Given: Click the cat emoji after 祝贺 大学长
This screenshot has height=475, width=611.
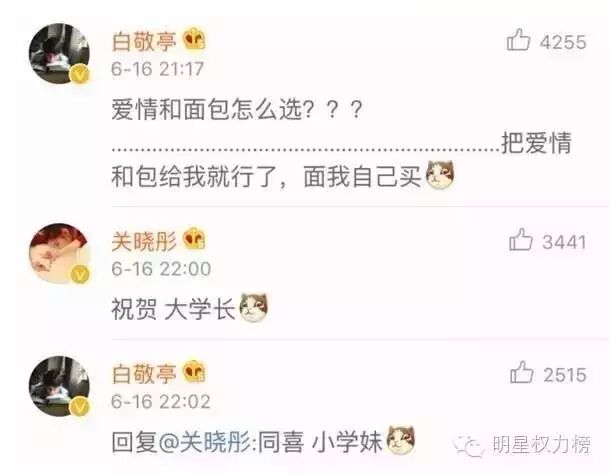Looking at the screenshot, I should pos(253,307).
